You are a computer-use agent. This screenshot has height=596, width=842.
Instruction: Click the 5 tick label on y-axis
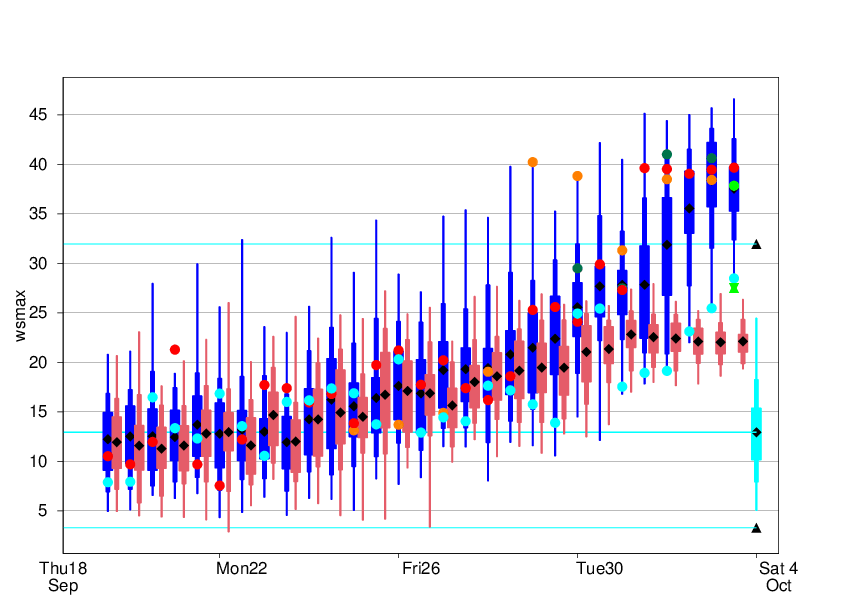coord(43,511)
